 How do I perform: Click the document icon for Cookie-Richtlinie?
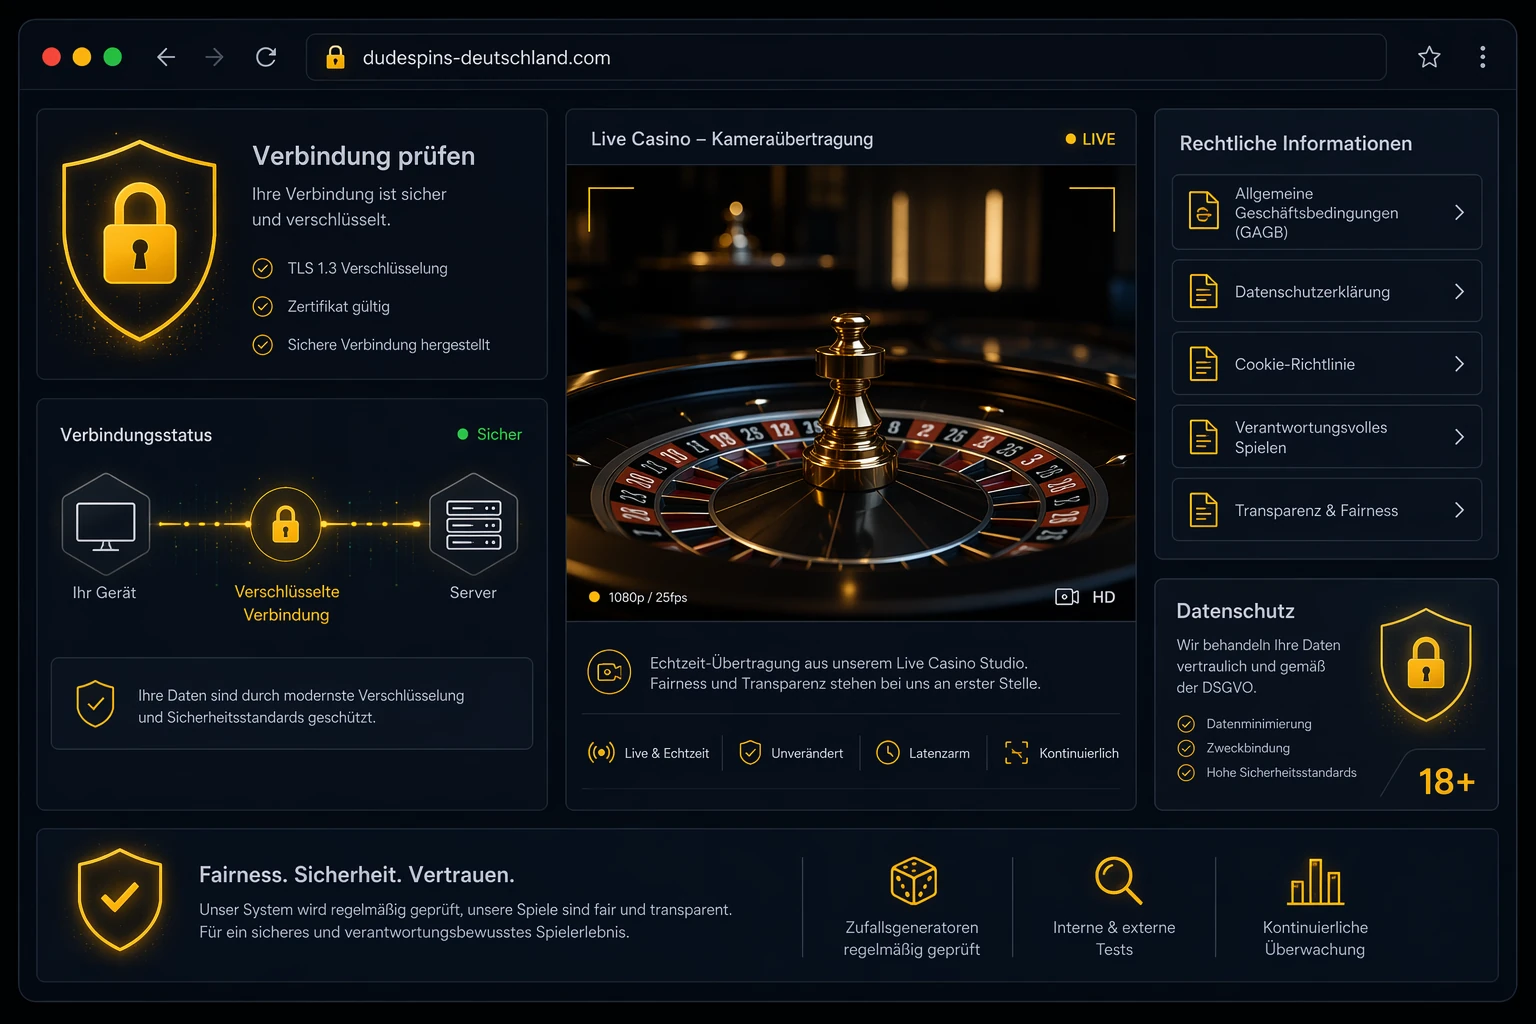pos(1204,364)
